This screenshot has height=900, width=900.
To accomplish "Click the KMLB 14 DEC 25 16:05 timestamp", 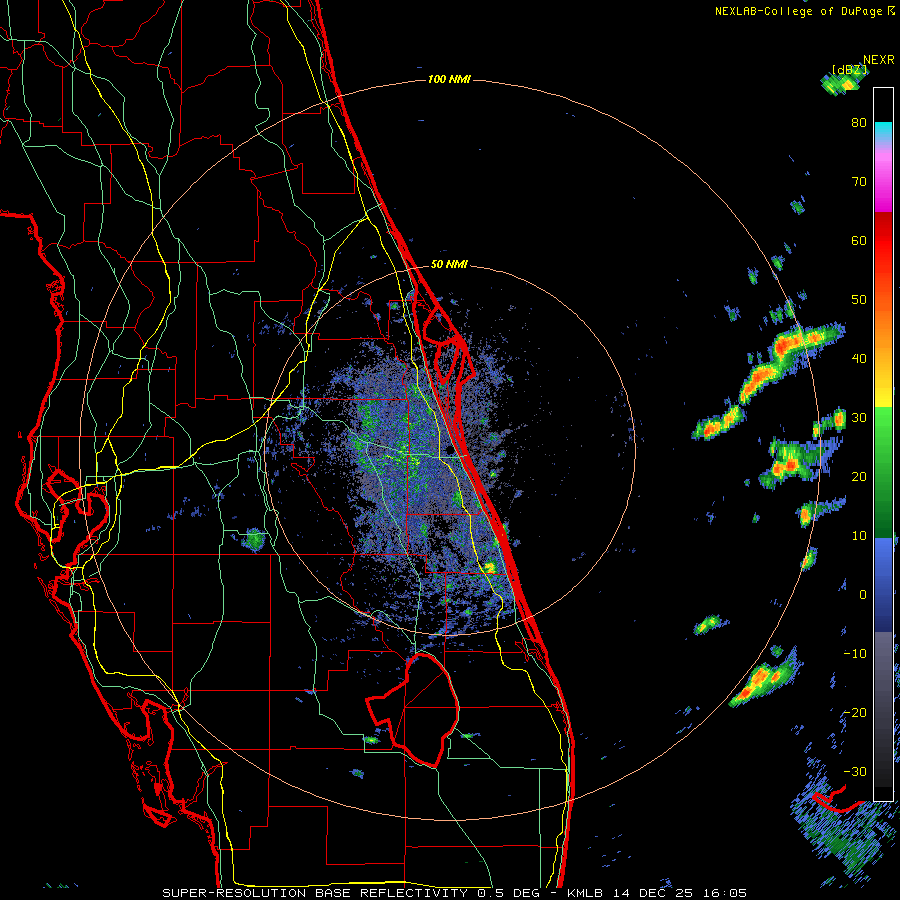I will pyautogui.click(x=657, y=893).
